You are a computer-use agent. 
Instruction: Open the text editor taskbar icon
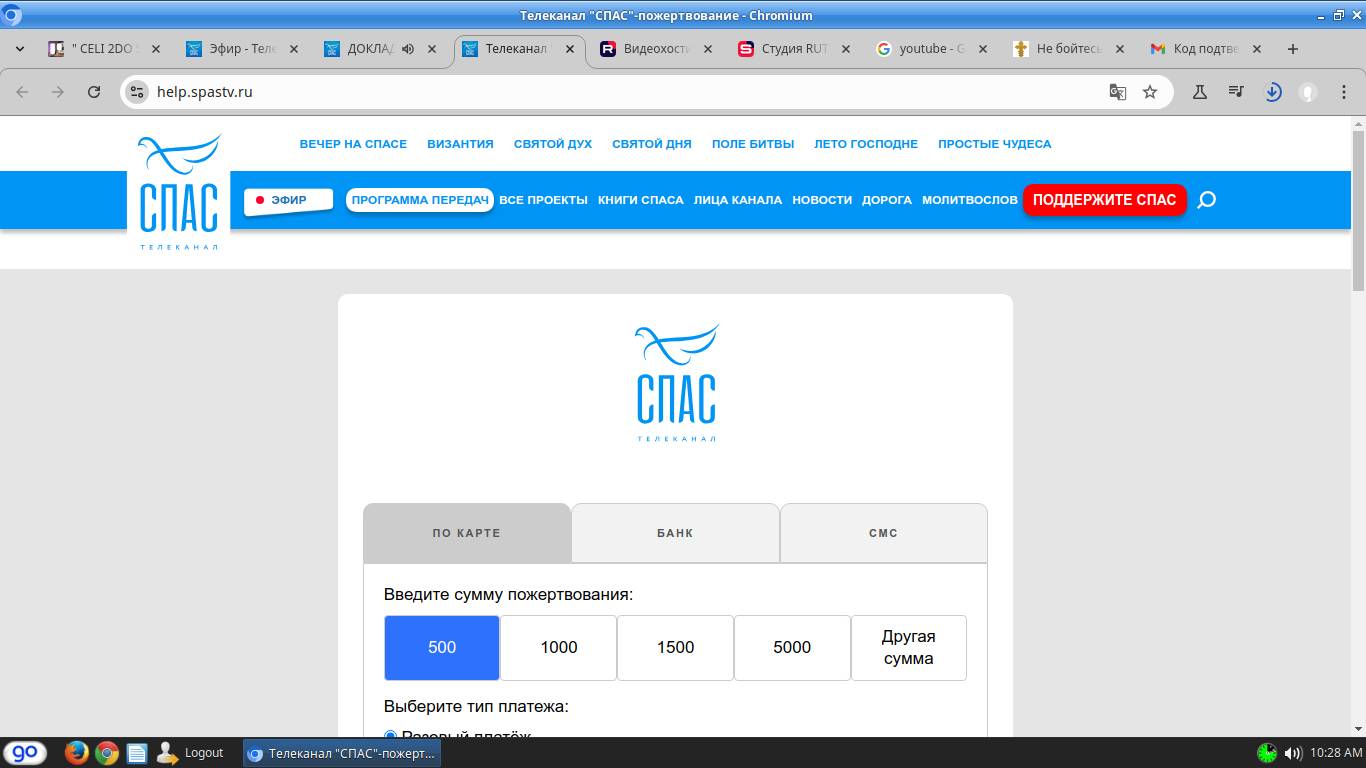(x=137, y=753)
